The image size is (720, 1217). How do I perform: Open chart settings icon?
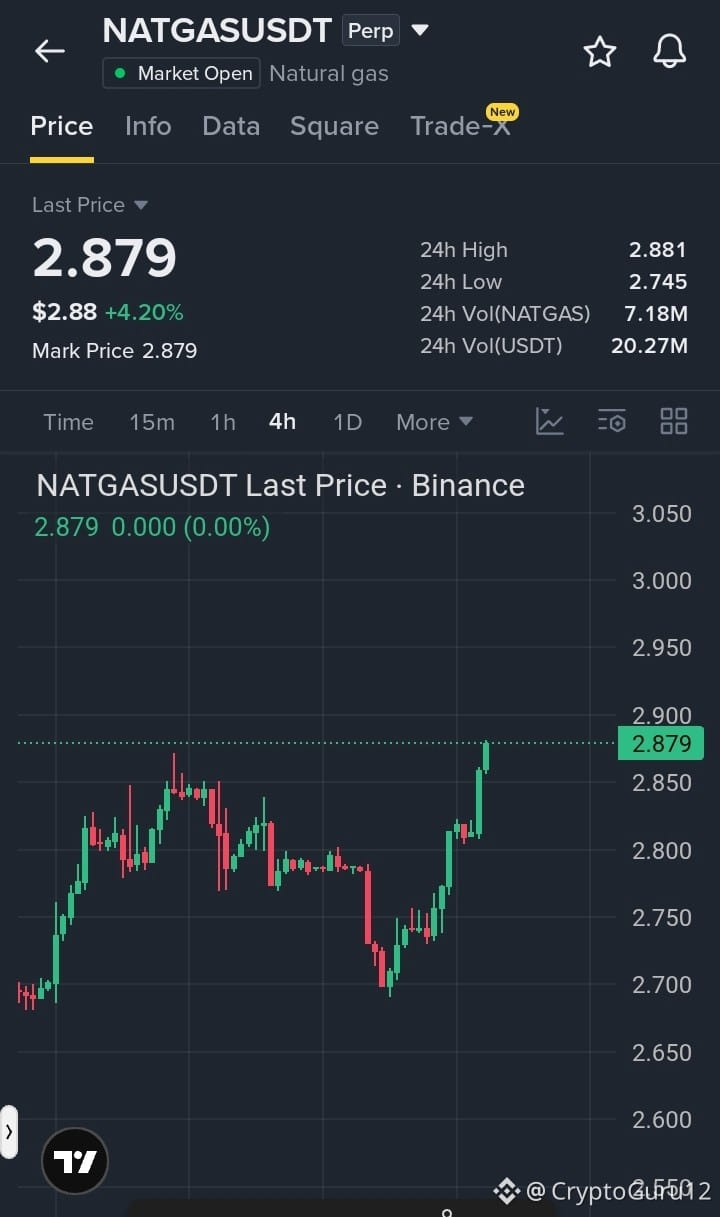[612, 421]
